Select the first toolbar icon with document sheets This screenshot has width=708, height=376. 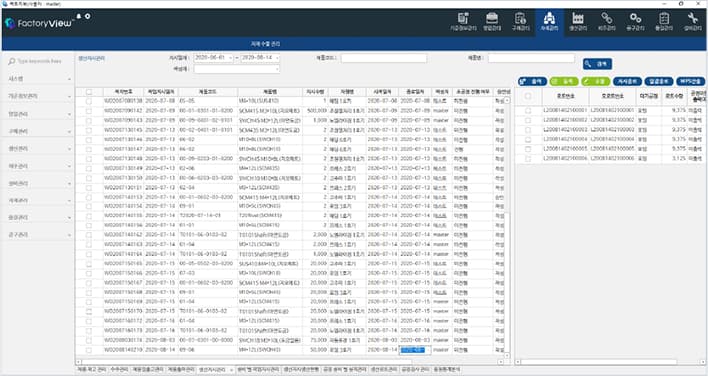pos(463,21)
